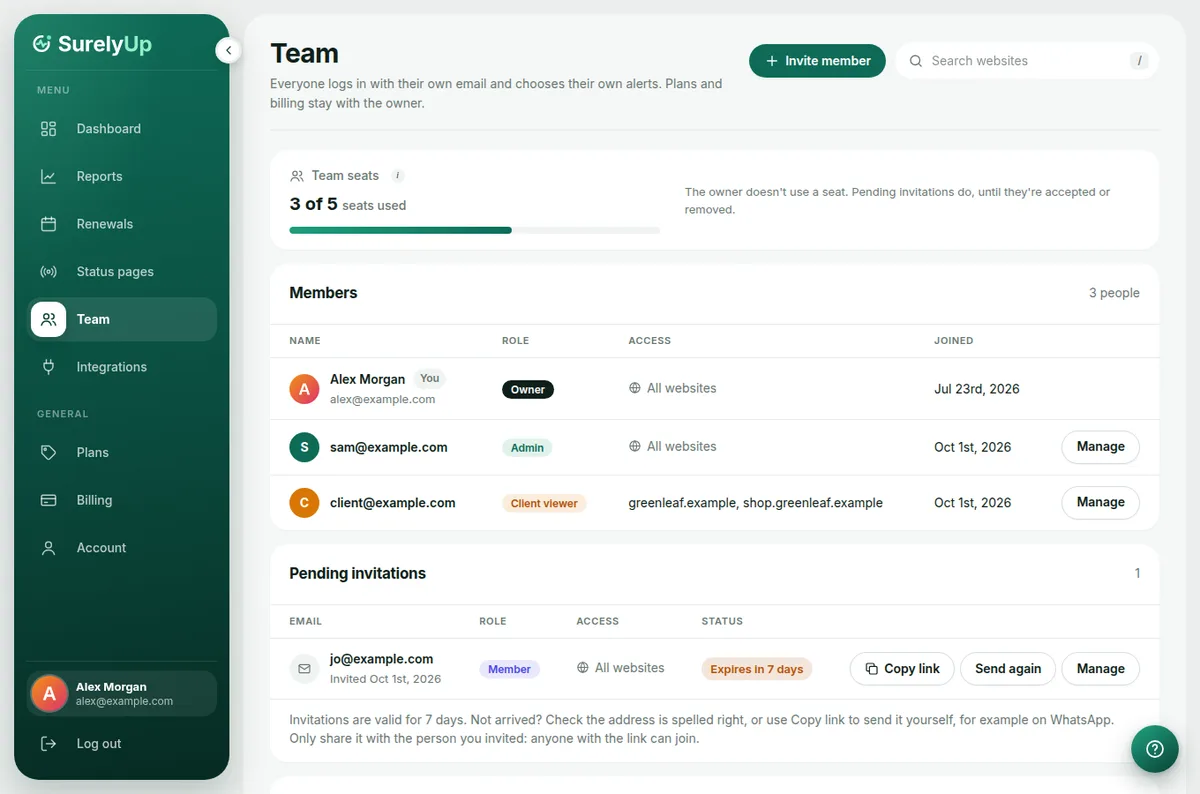Click the Admin role badge

[527, 447]
